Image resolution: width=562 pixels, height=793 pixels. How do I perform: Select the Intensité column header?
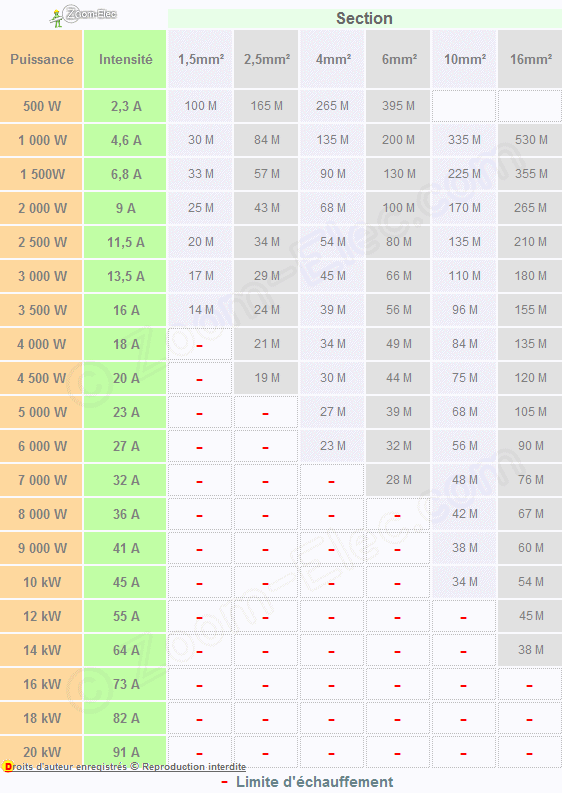tap(125, 59)
